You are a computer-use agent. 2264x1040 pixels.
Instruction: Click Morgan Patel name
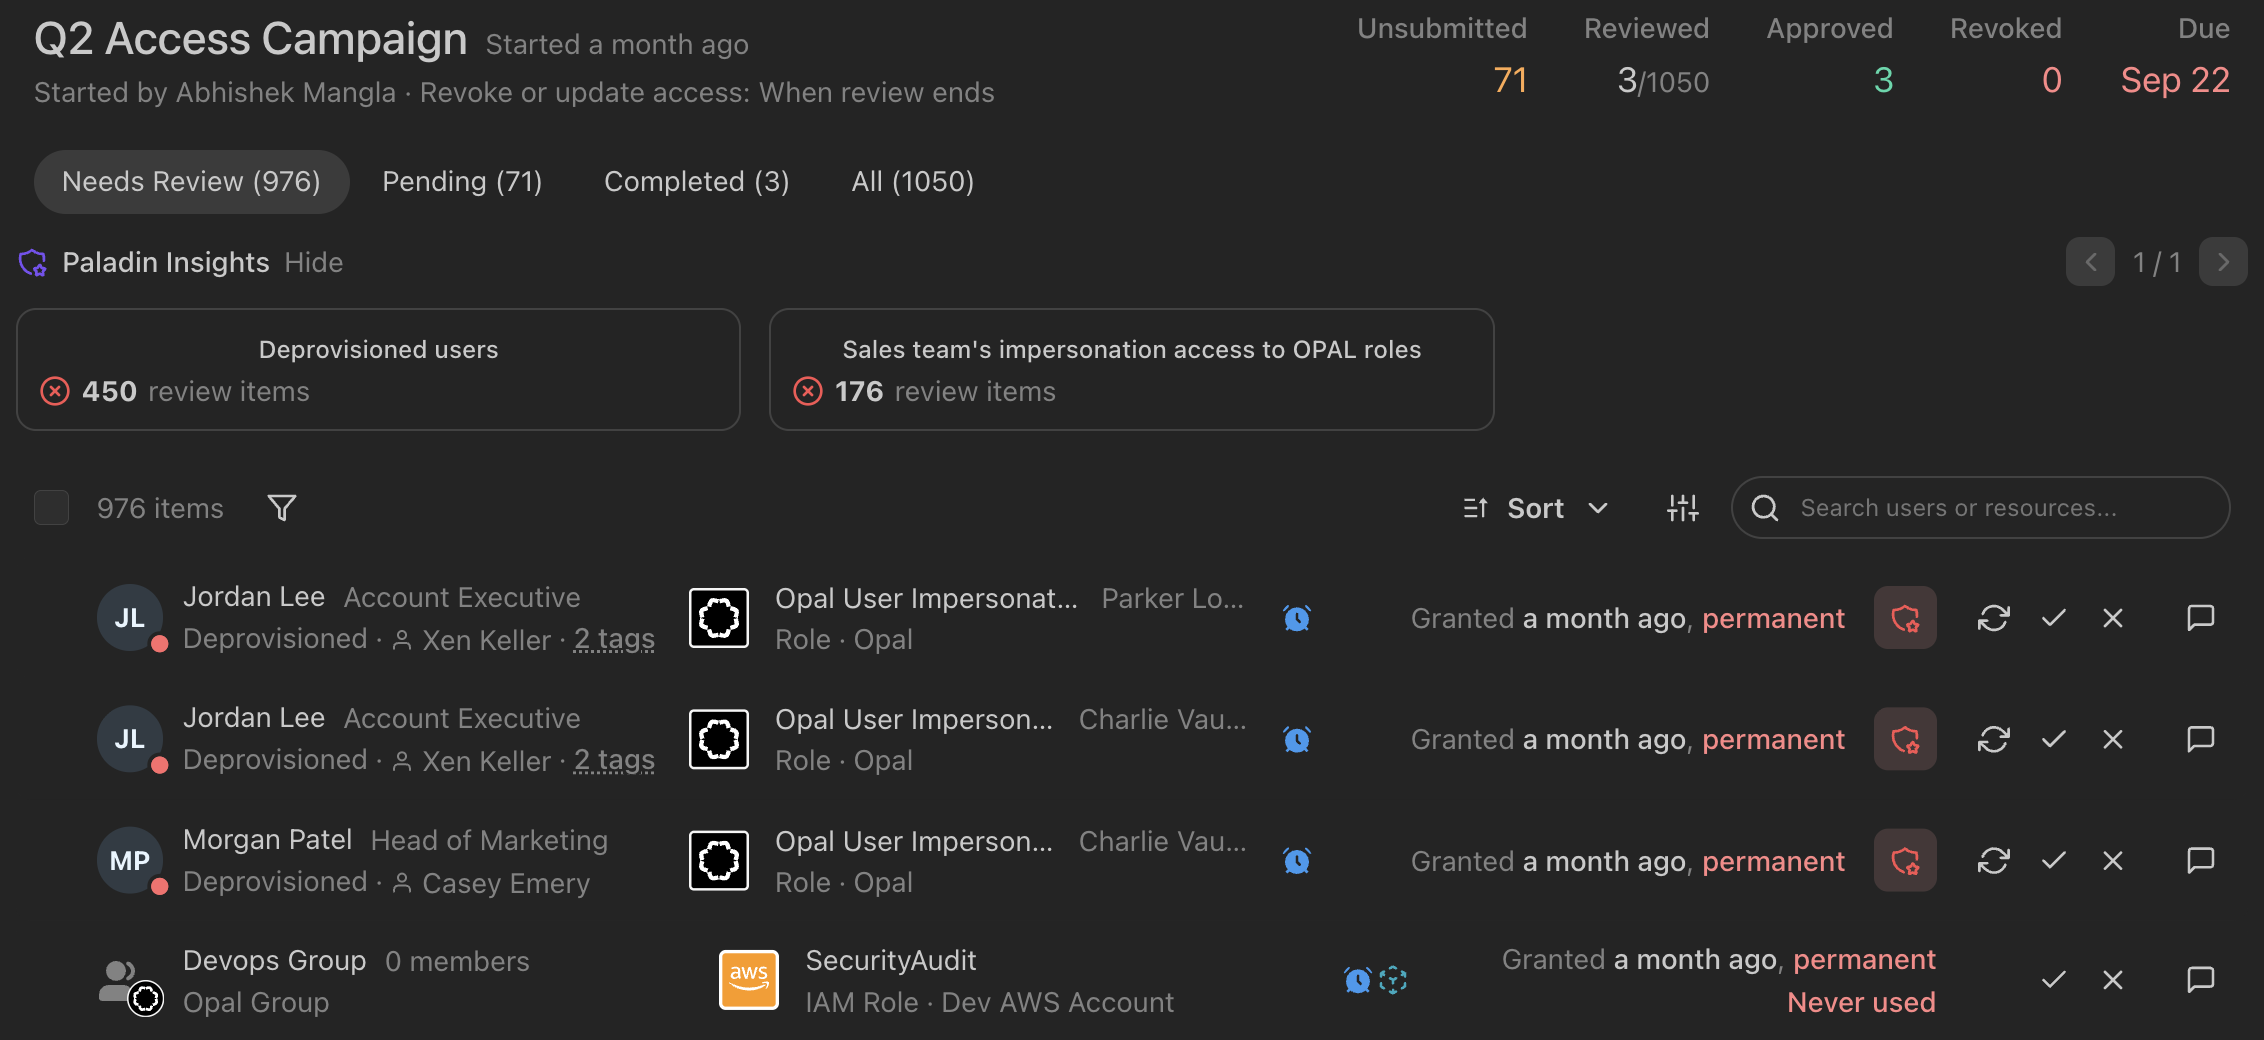(267, 840)
